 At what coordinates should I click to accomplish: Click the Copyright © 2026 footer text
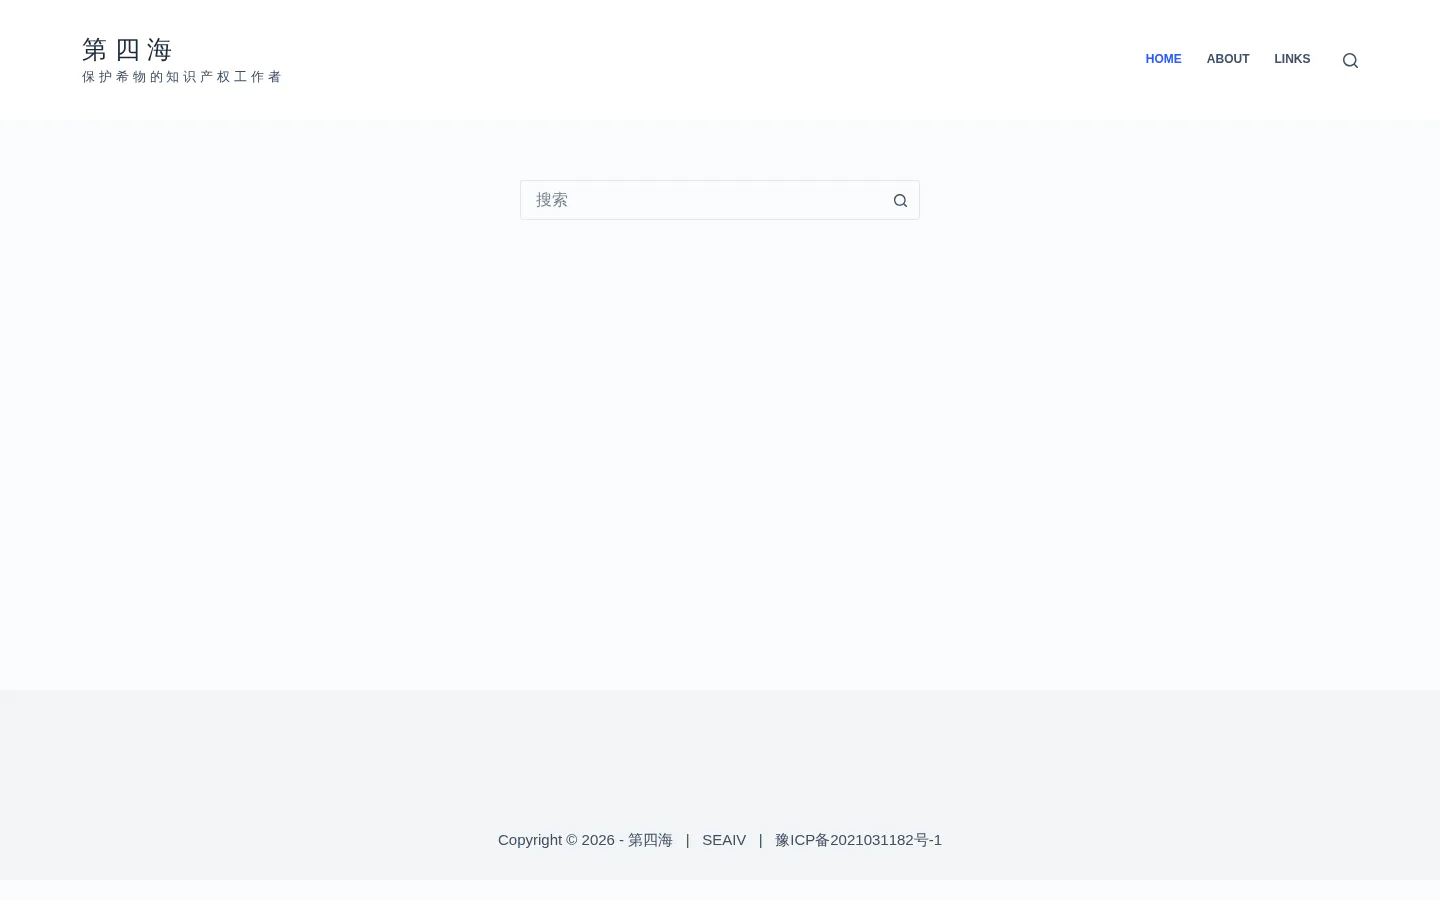pos(556,840)
